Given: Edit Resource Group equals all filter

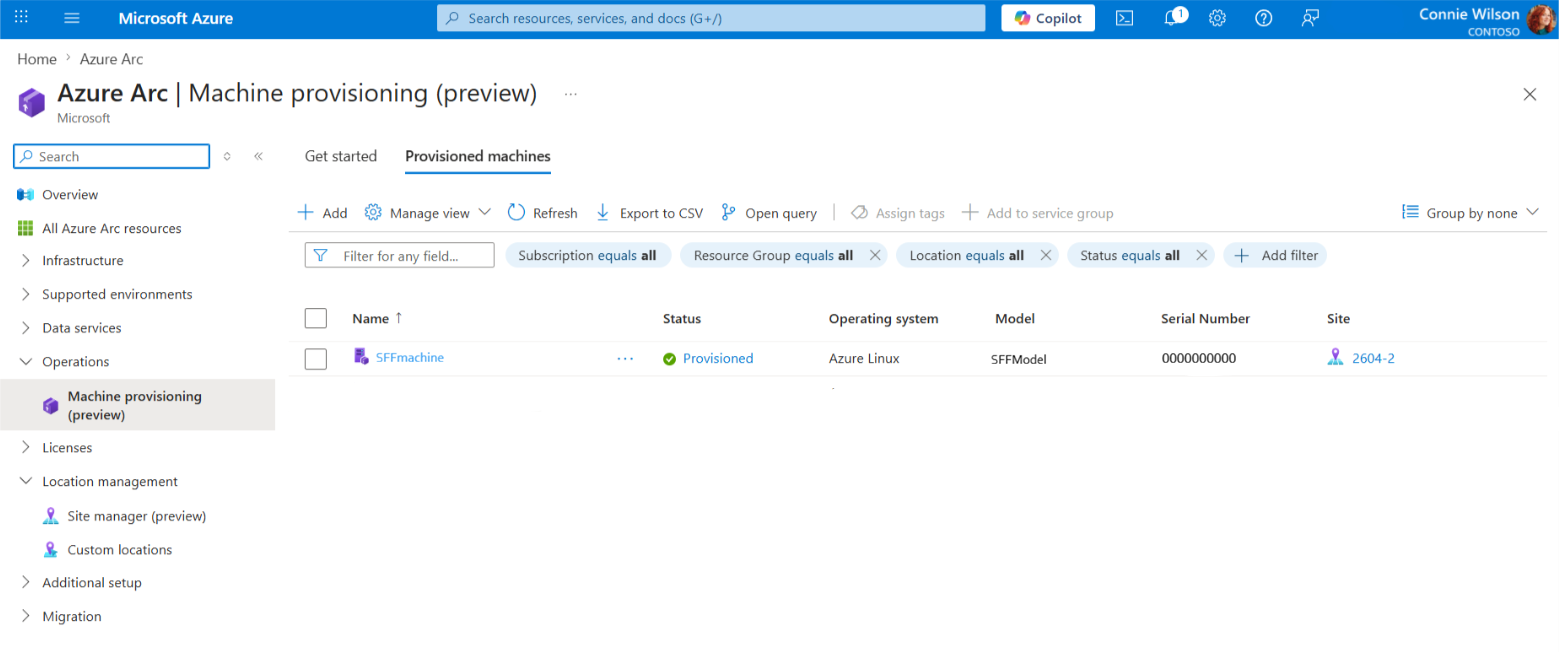Looking at the screenshot, I should tap(773, 256).
